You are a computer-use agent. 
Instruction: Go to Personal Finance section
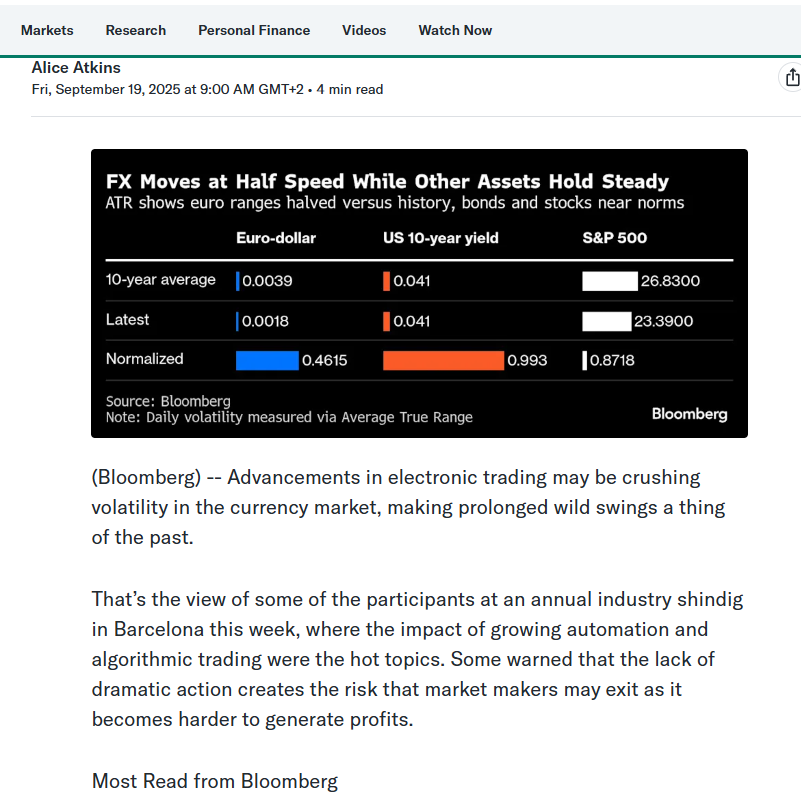coord(254,30)
